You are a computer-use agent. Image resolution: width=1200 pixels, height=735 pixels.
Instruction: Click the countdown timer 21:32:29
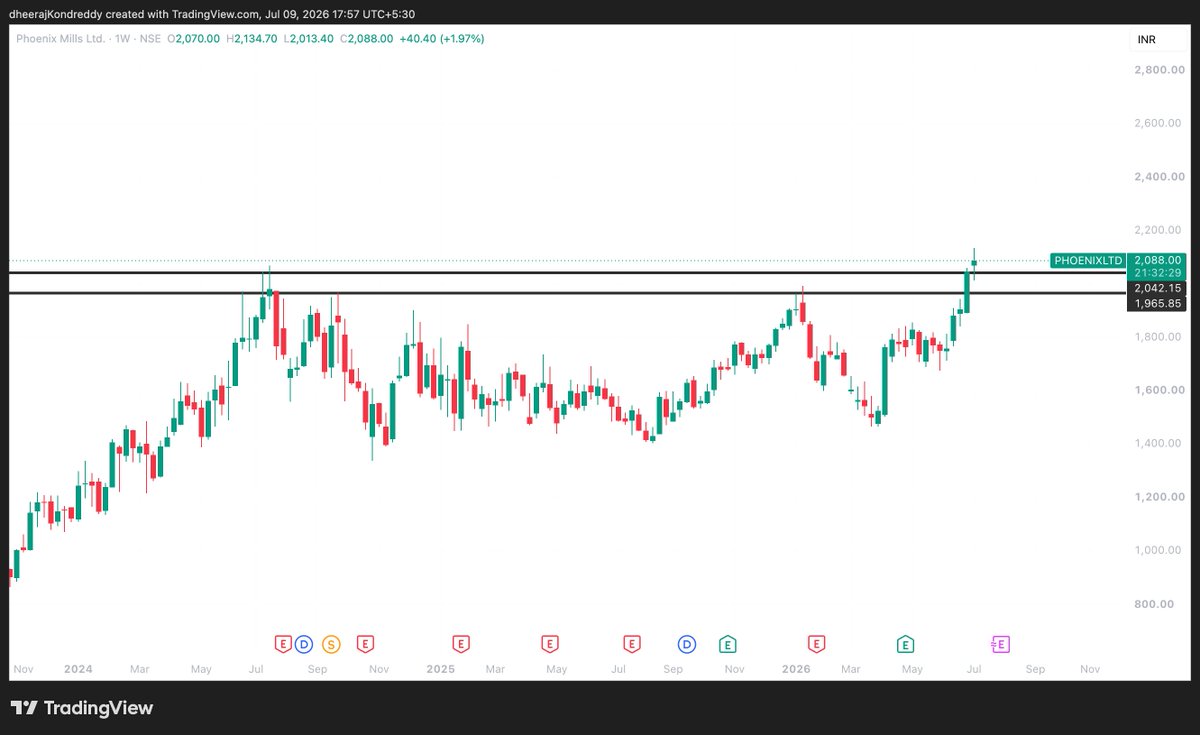[x=1158, y=272]
